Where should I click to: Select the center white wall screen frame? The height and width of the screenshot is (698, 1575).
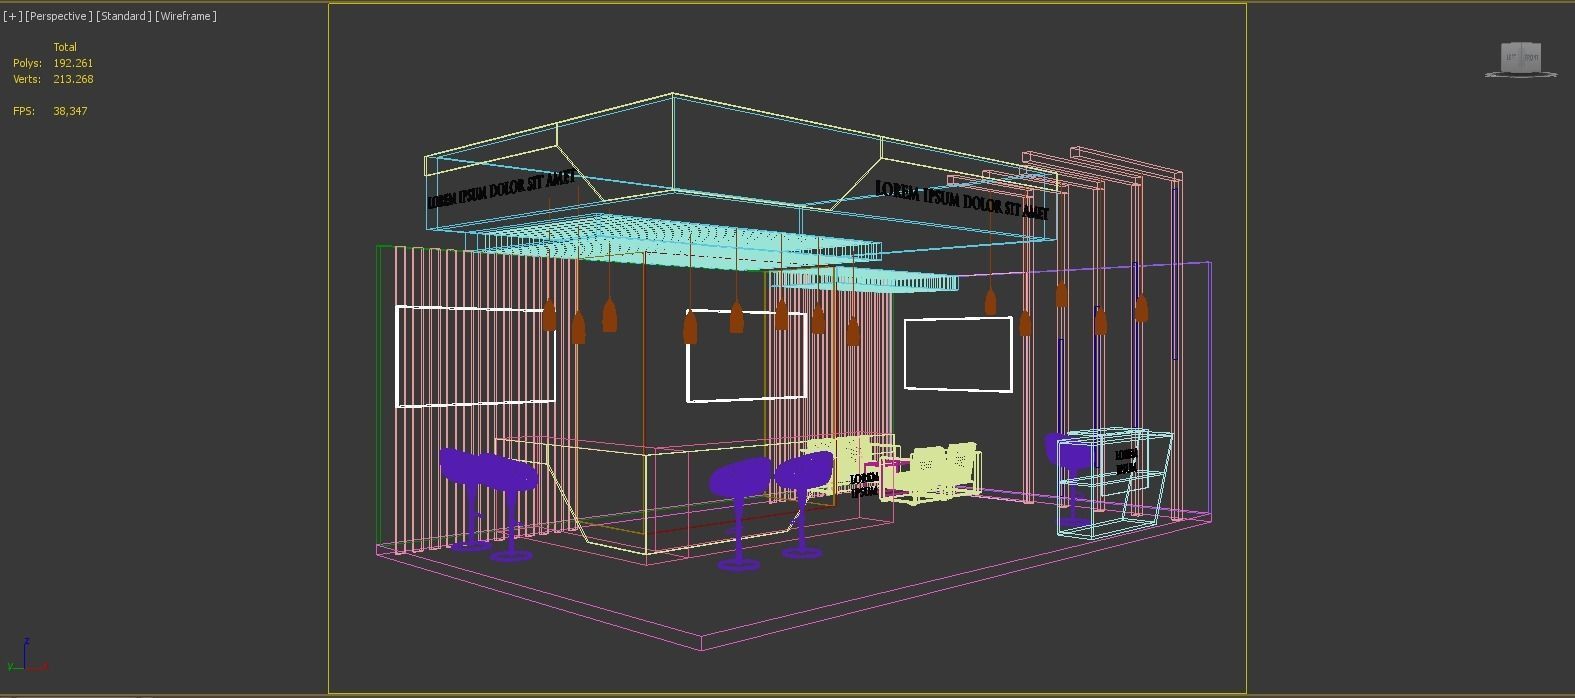click(x=746, y=356)
